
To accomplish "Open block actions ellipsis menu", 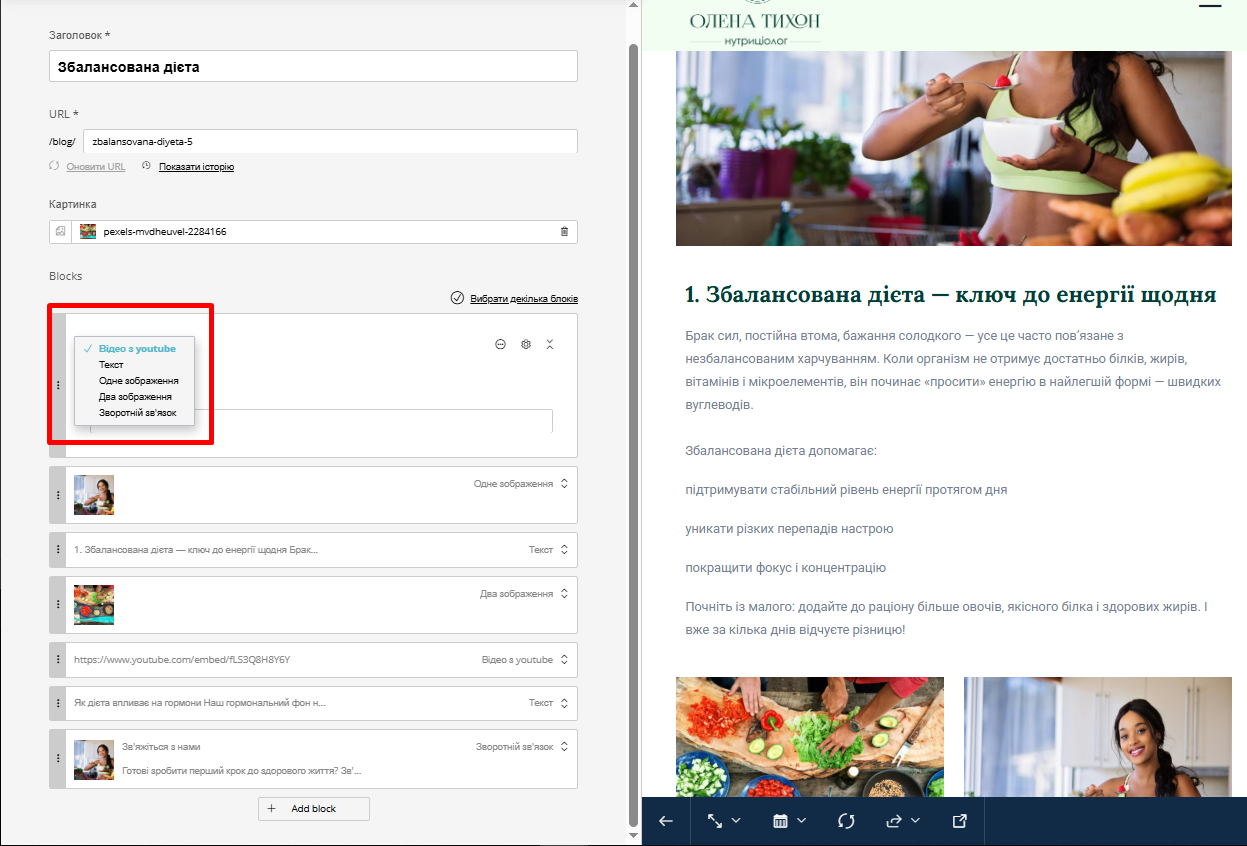I will coord(500,344).
